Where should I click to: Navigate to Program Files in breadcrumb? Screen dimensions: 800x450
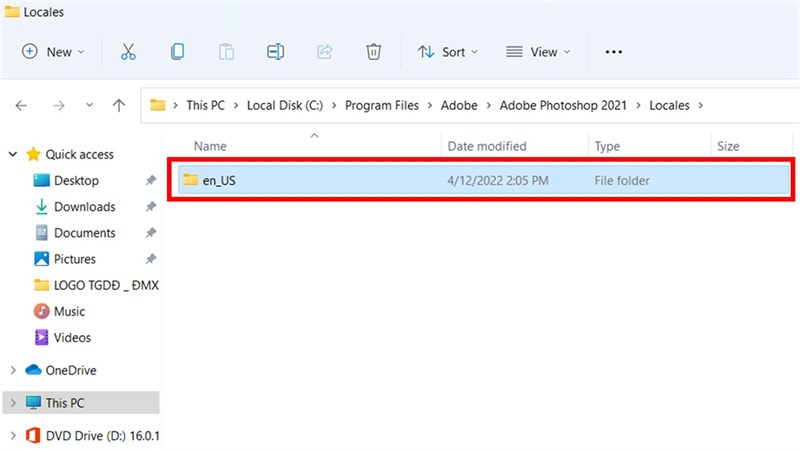[382, 106]
